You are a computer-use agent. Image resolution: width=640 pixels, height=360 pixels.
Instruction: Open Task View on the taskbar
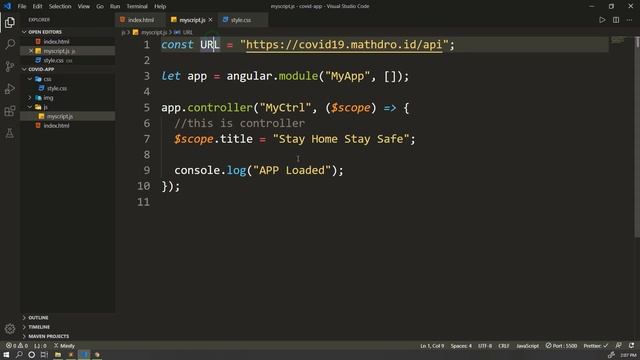[x=44, y=355]
